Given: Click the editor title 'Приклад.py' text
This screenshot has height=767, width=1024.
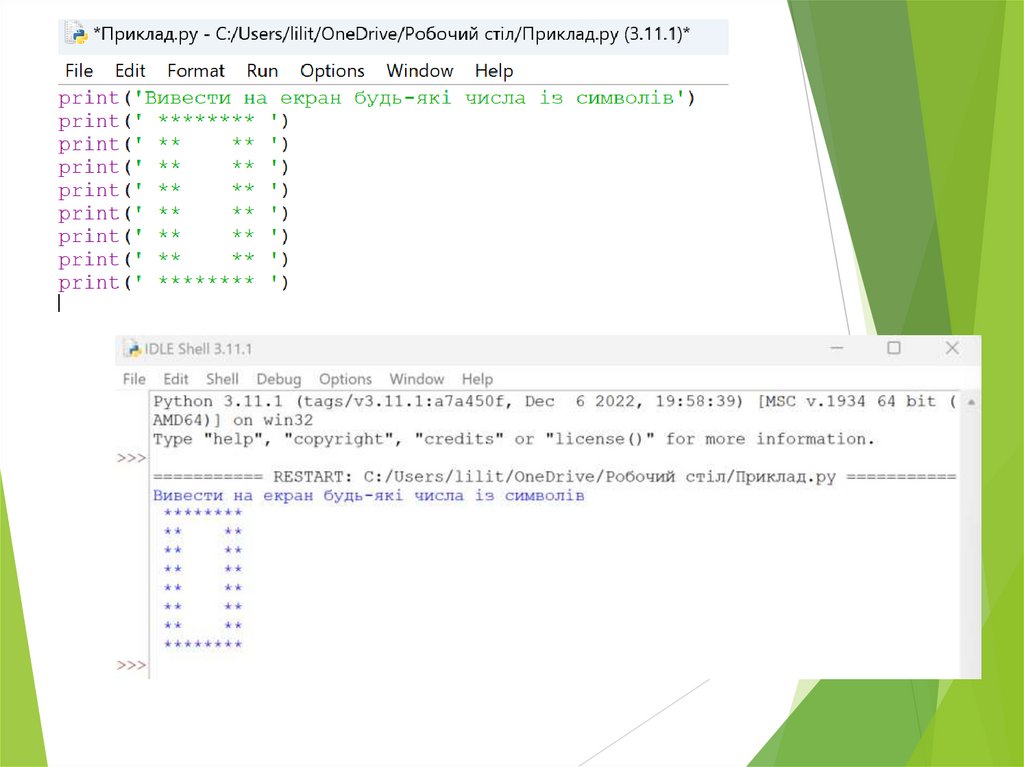Looking at the screenshot, I should (x=391, y=33).
